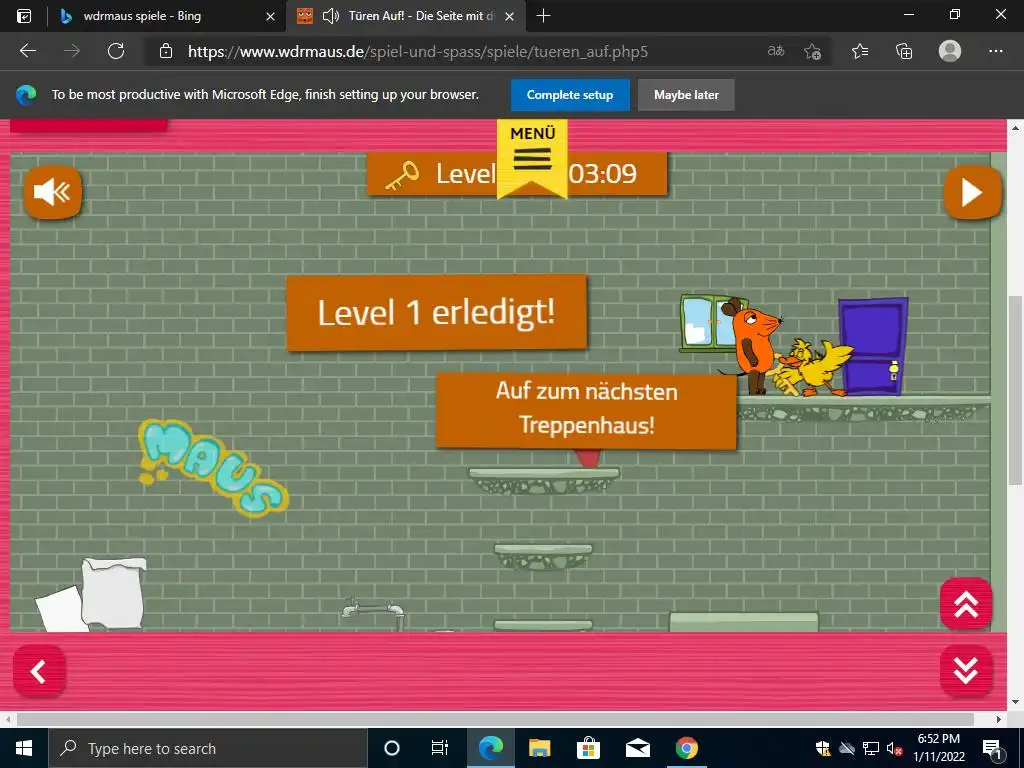Screen dimensions: 1024x768
Task: Mute the game sound with the speaker button
Action: pos(52,192)
